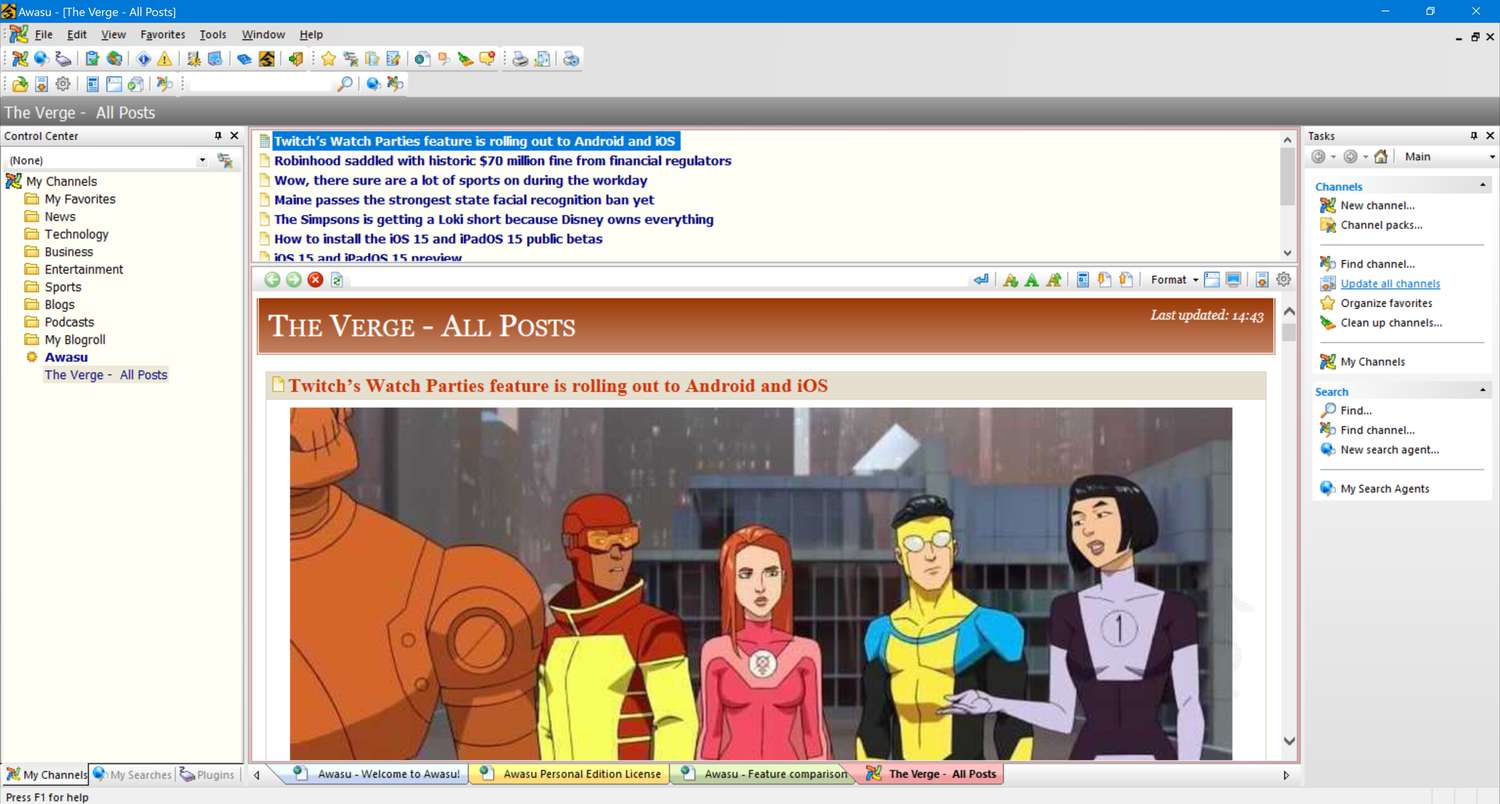Click the yellow warning triangle toolbar icon
1500x804 pixels.
pos(164,59)
